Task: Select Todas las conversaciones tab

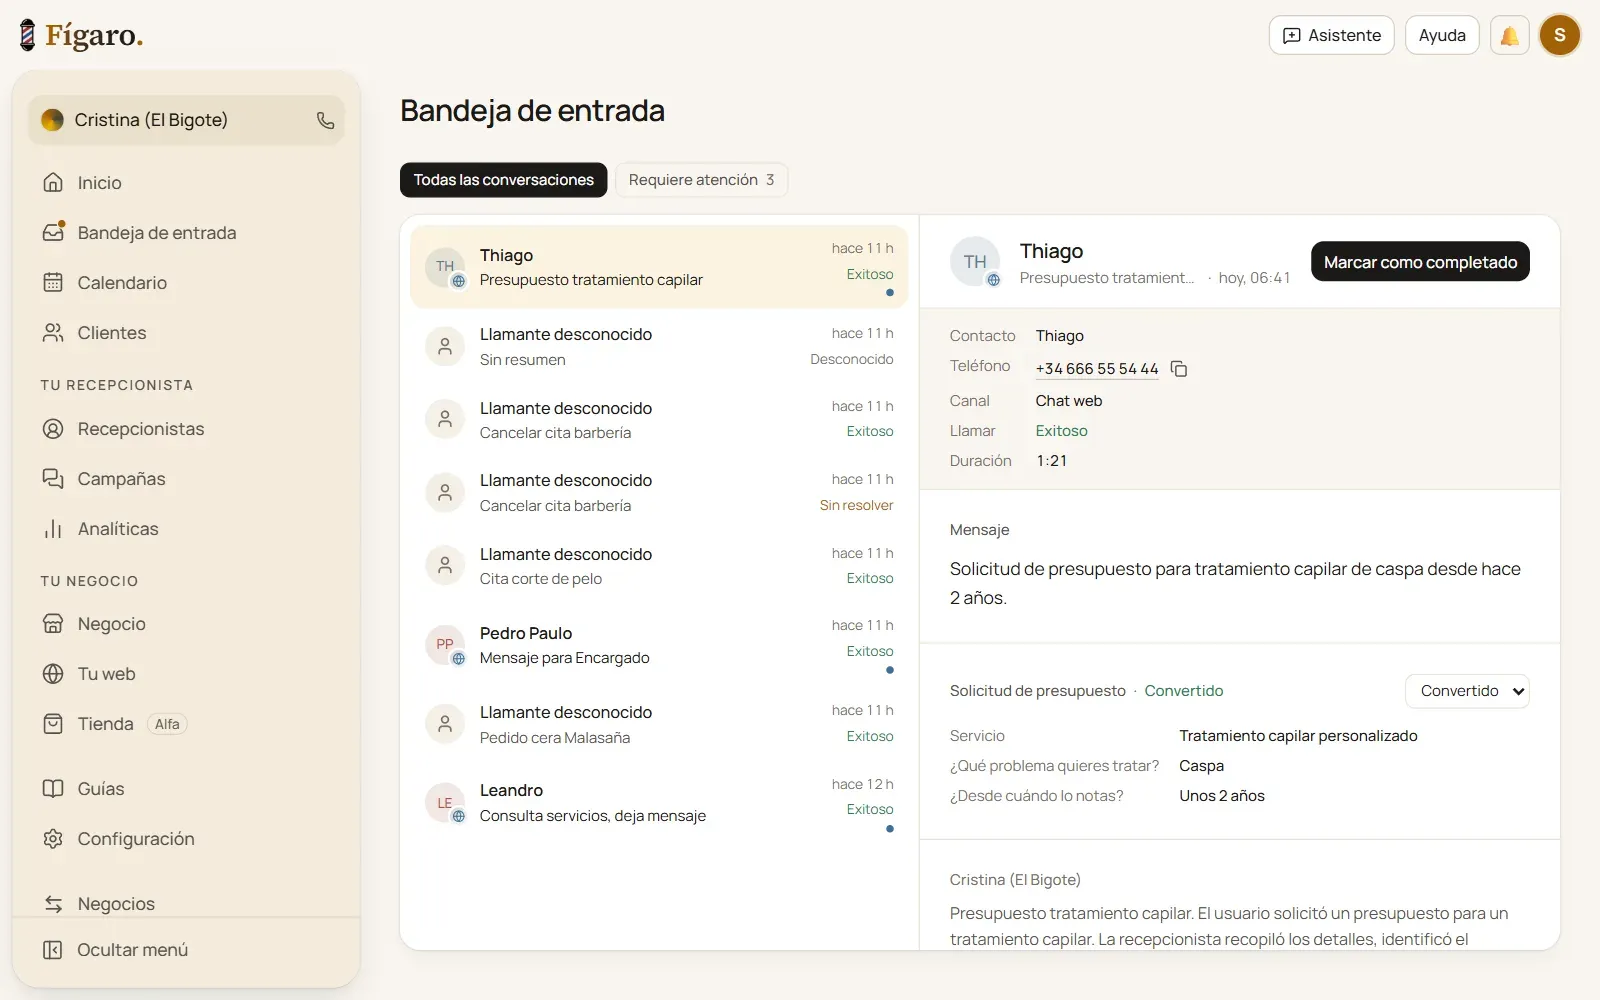Action: [x=503, y=180]
